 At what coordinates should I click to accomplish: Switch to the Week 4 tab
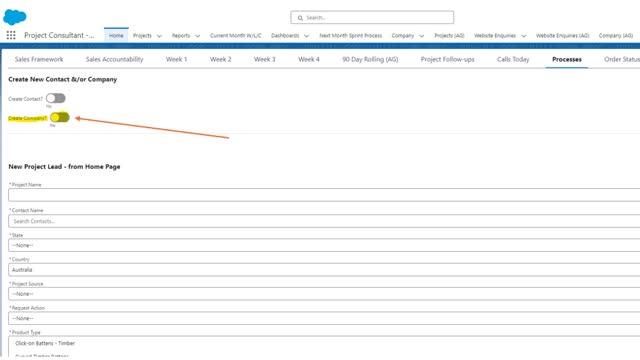309,59
